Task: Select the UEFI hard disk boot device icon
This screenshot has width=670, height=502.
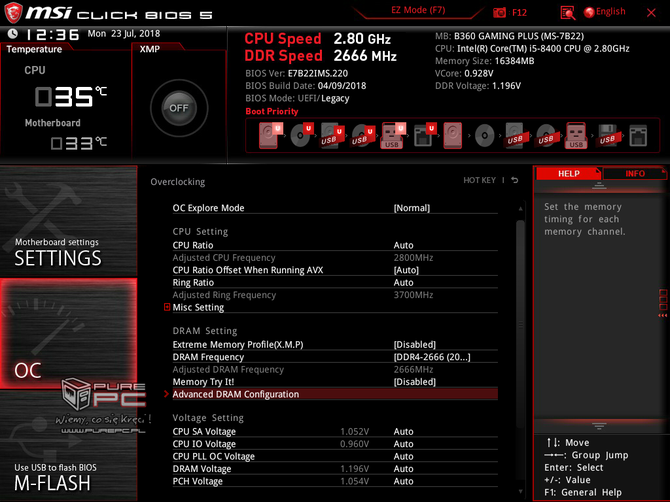Action: point(270,135)
